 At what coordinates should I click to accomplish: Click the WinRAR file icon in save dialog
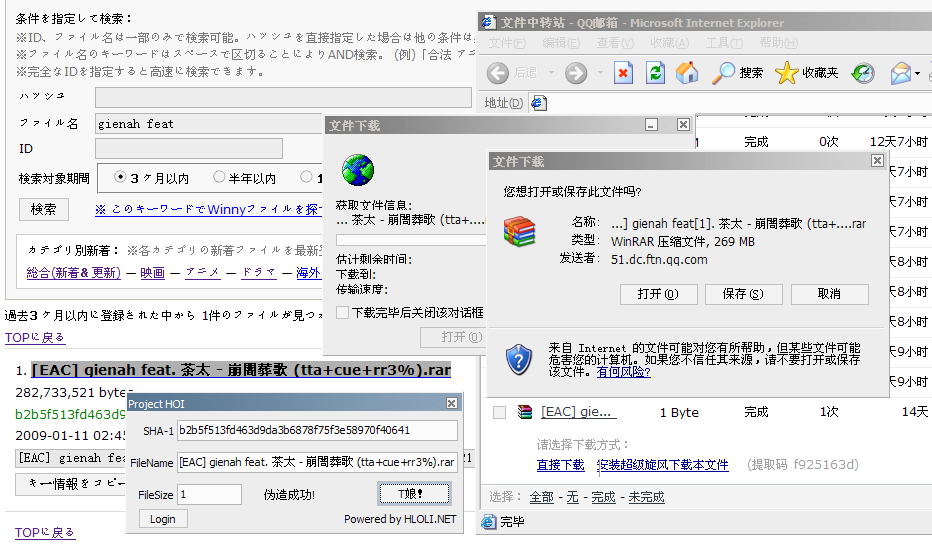519,231
